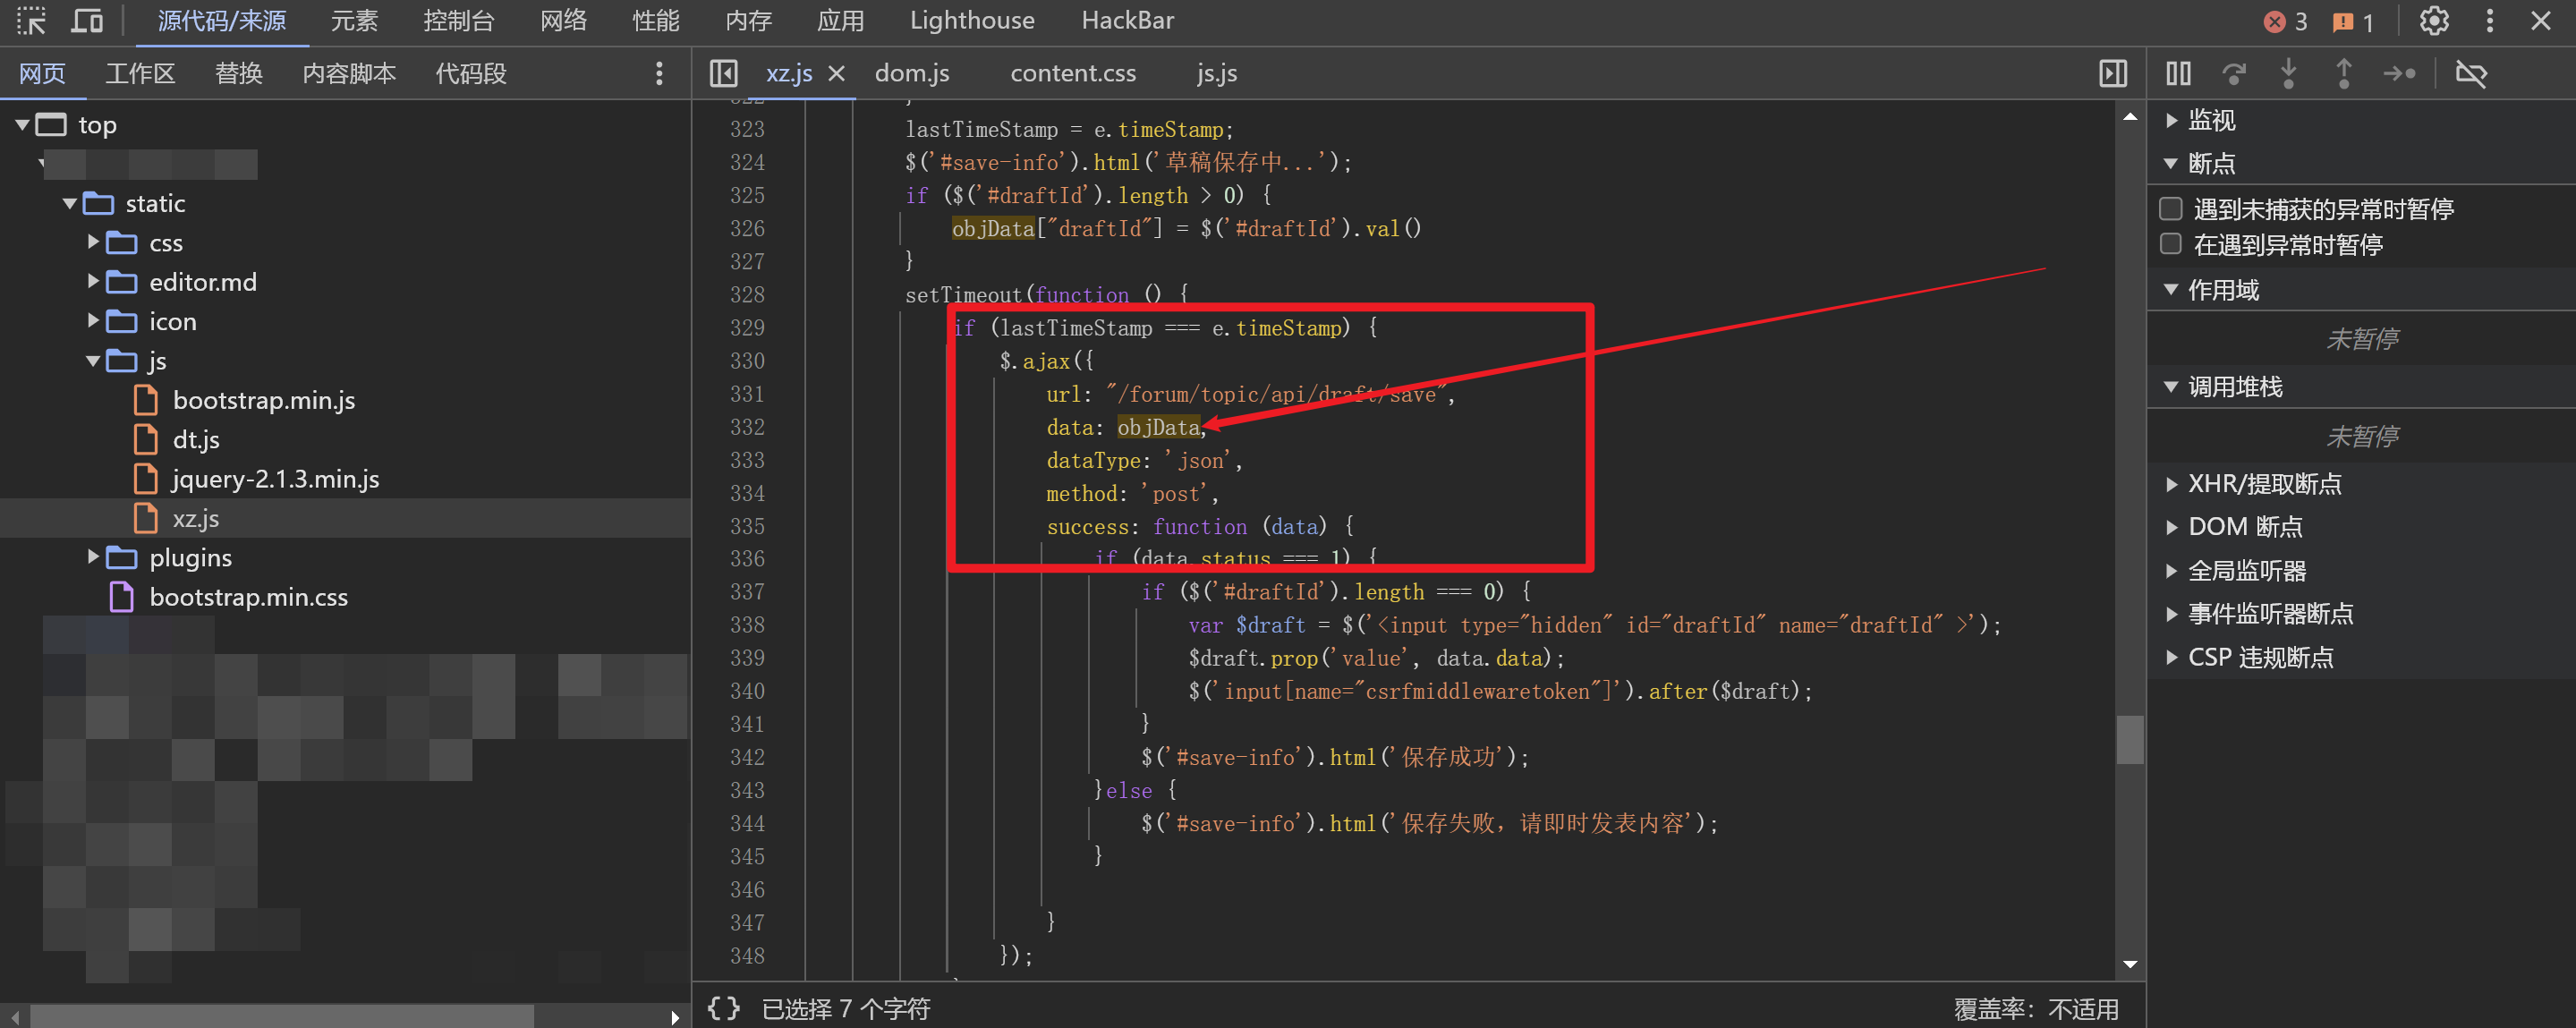Open dt.js file in the tree
Viewport: 2576px width, 1028px height.
click(x=196, y=439)
